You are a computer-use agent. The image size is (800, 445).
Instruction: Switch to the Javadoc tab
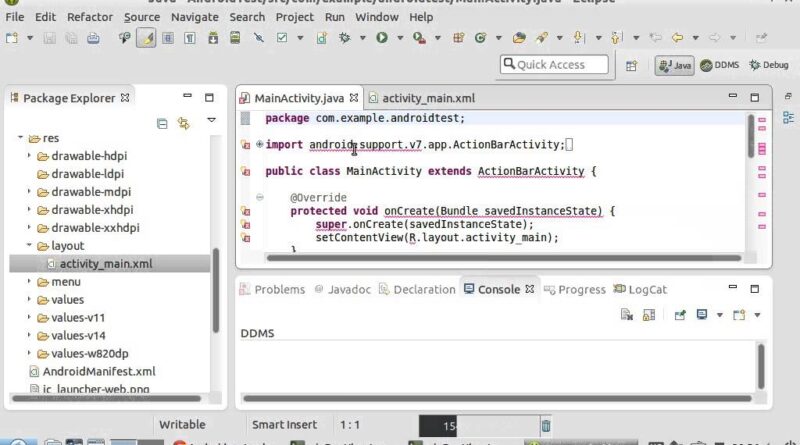tap(343, 289)
